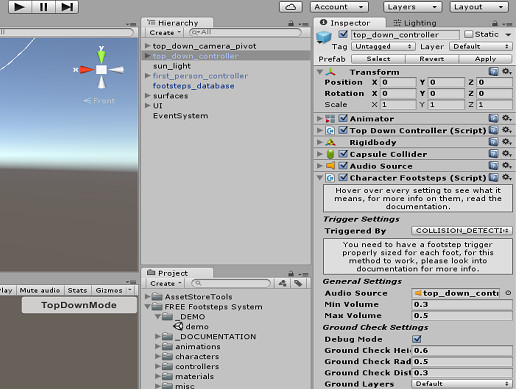Viewport: 516px width, 389px height.
Task: Open the Layers dropdown
Action: pos(413,7)
